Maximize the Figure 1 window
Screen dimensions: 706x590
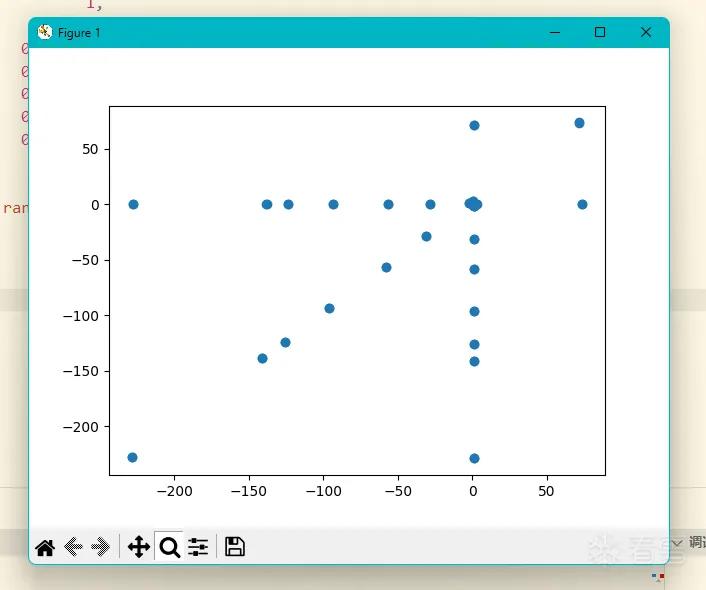(600, 32)
